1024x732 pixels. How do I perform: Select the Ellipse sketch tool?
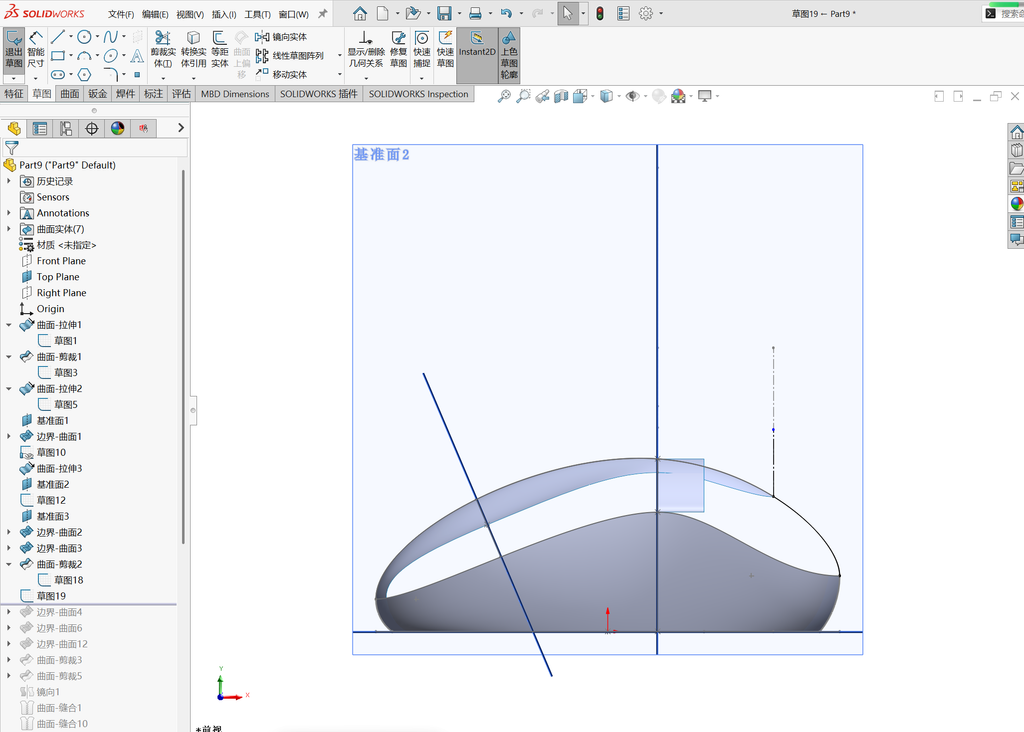[x=110, y=56]
